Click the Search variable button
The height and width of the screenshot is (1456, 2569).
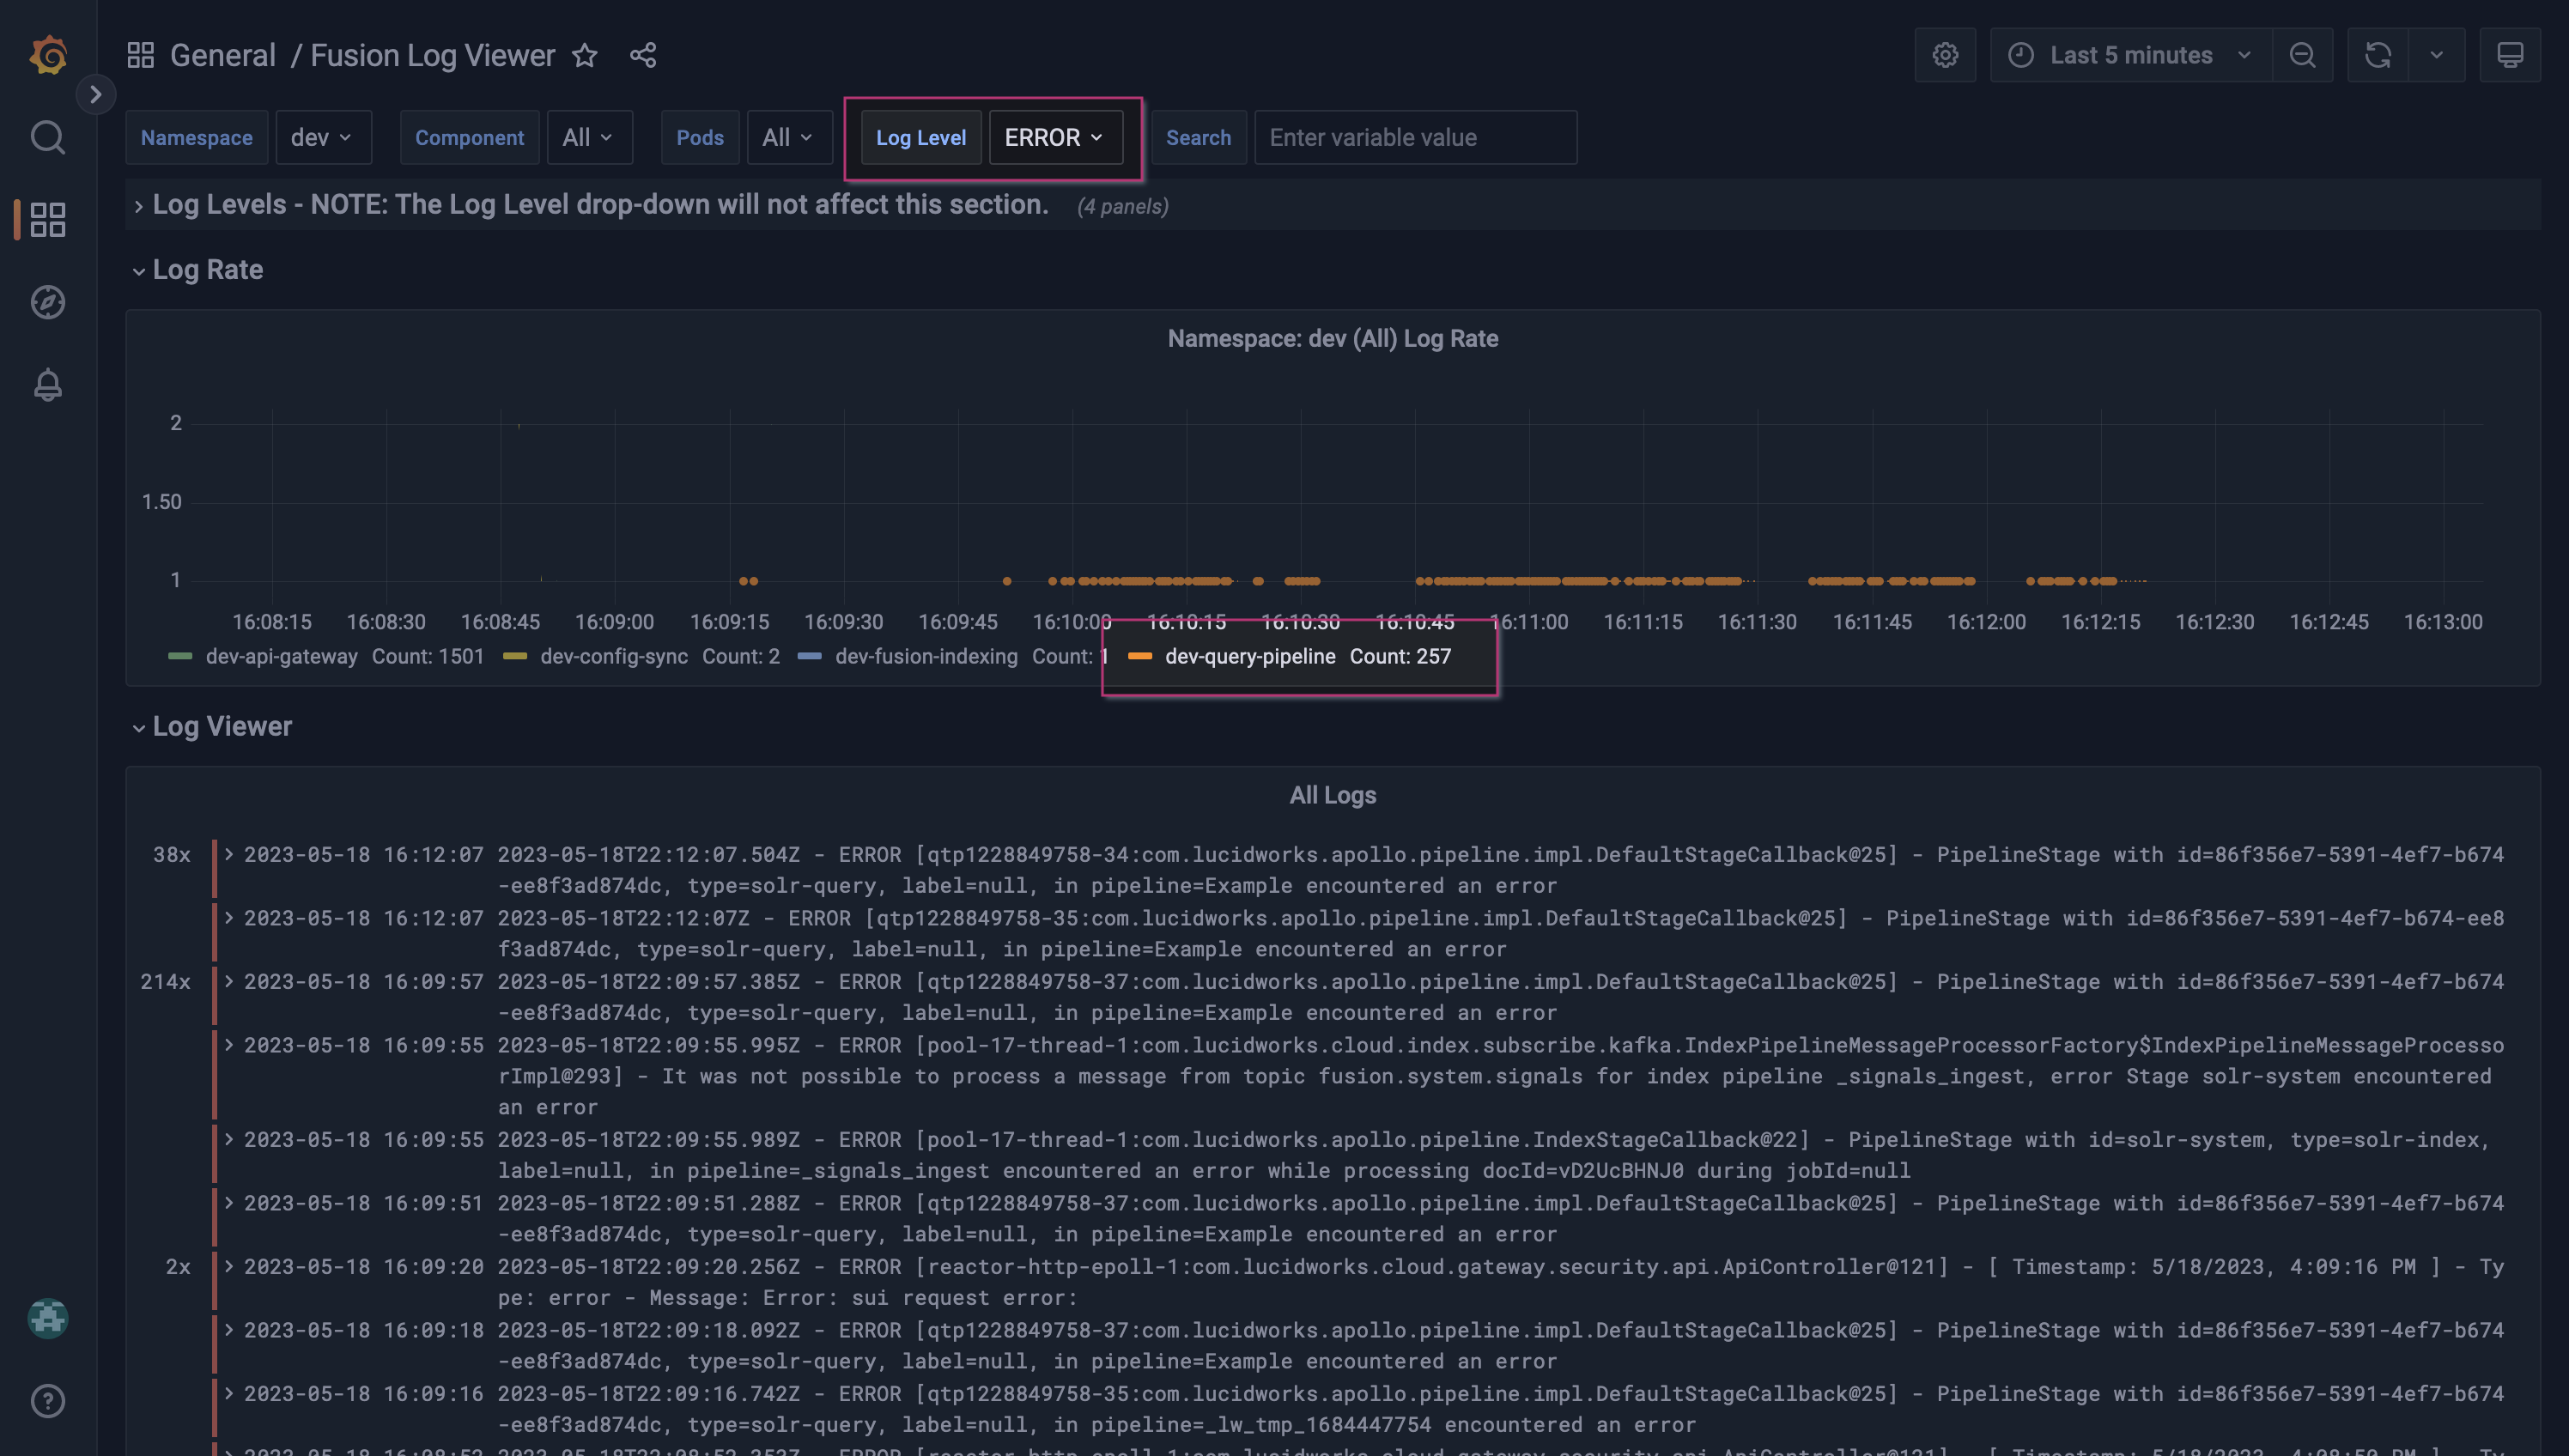coord(1198,137)
